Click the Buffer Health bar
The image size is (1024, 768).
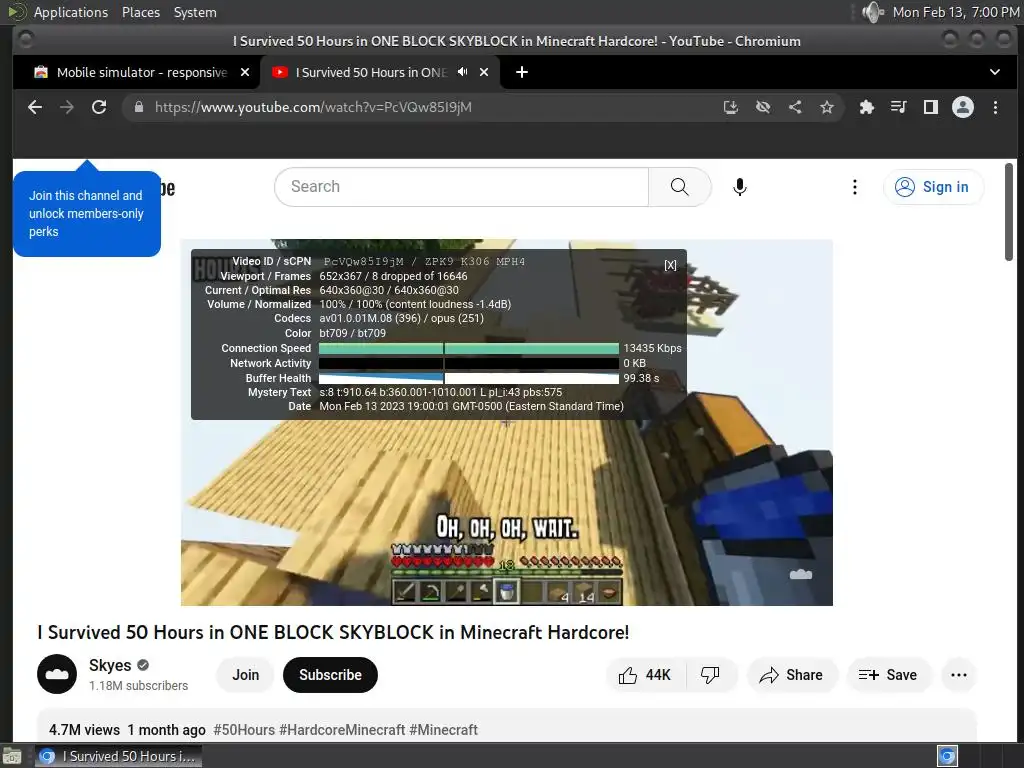468,378
